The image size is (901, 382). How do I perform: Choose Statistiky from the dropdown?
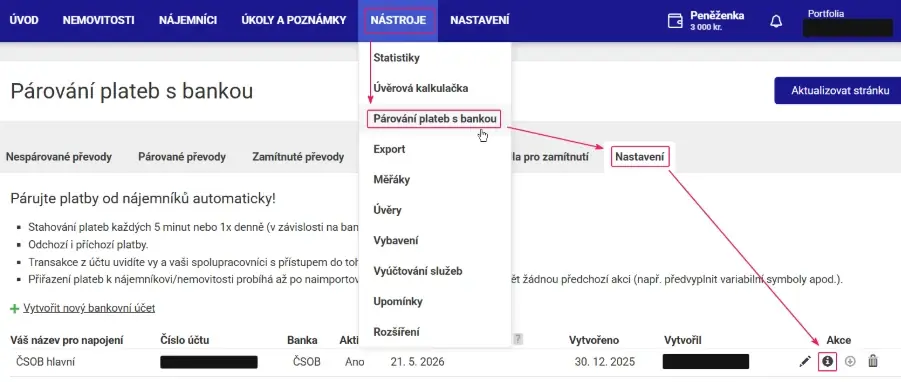click(396, 58)
